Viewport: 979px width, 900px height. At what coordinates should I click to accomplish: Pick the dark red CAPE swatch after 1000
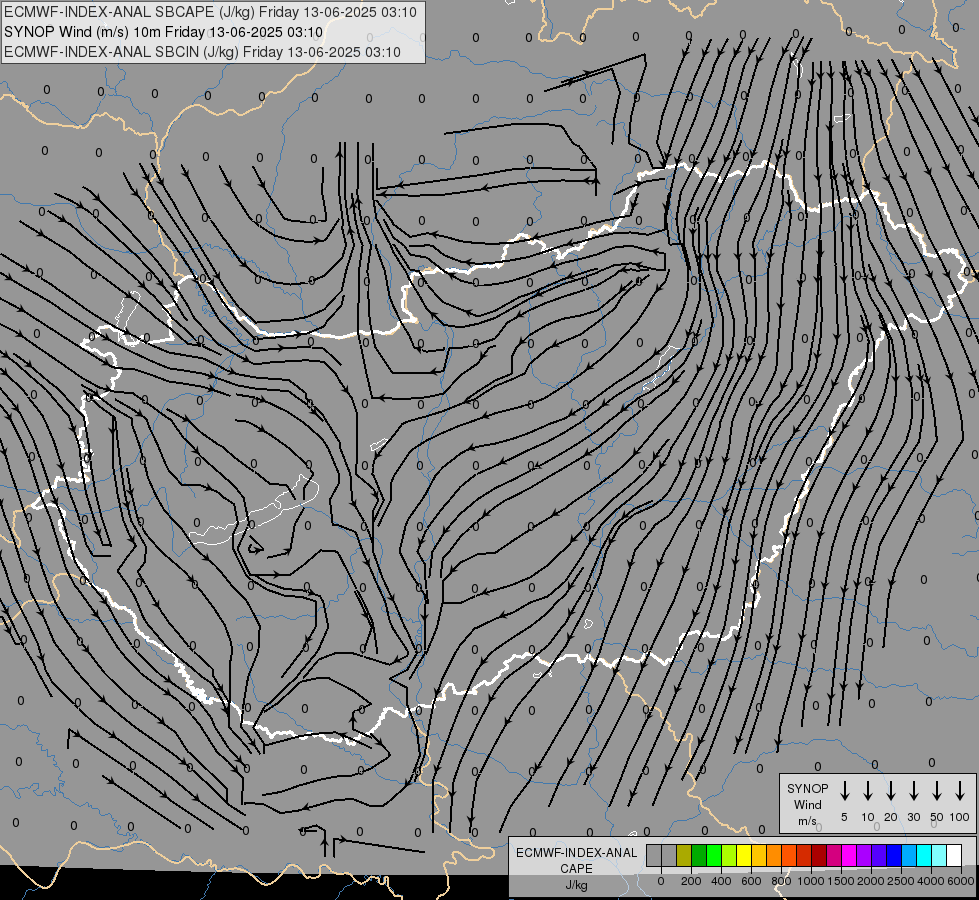tap(819, 855)
